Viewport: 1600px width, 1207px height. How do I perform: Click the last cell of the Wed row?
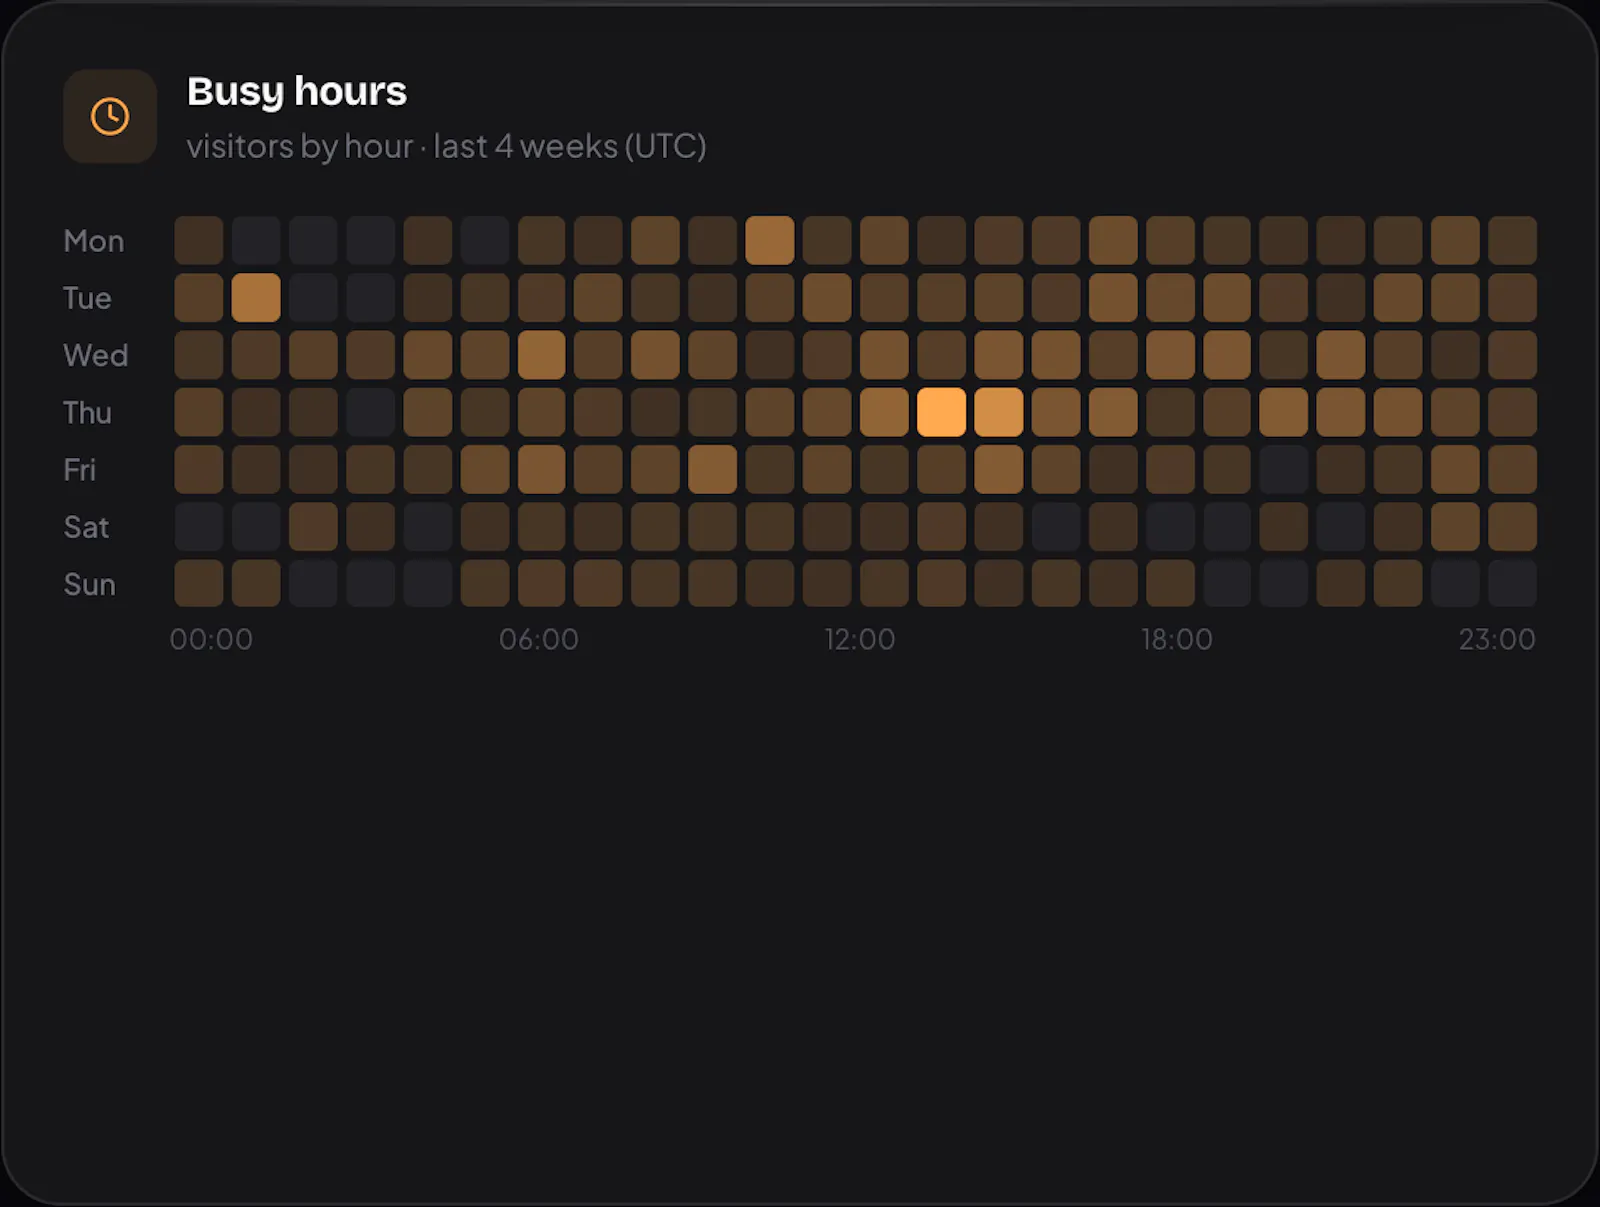pos(1513,355)
